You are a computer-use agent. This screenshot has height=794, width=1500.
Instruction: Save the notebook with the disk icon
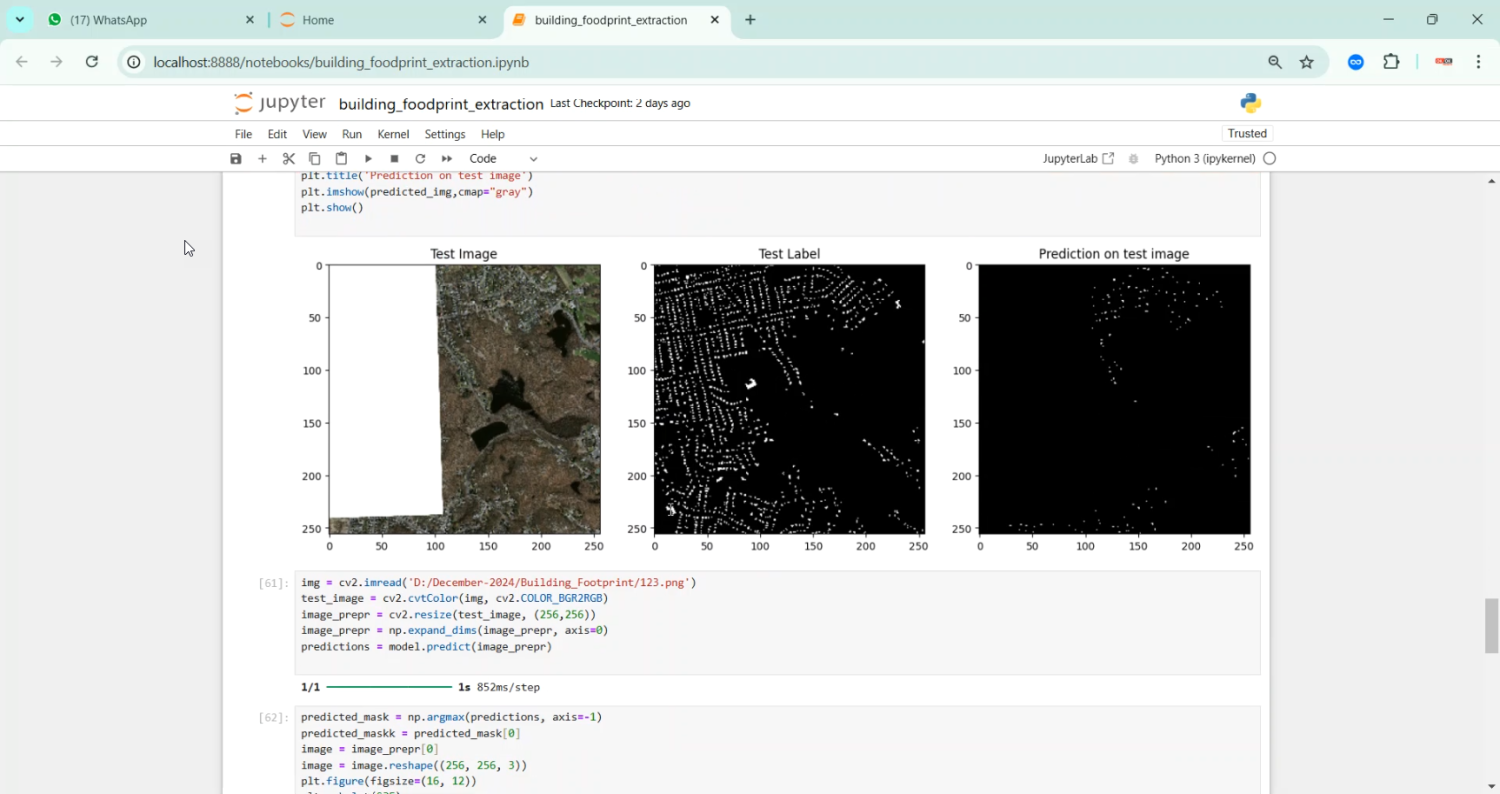(236, 159)
